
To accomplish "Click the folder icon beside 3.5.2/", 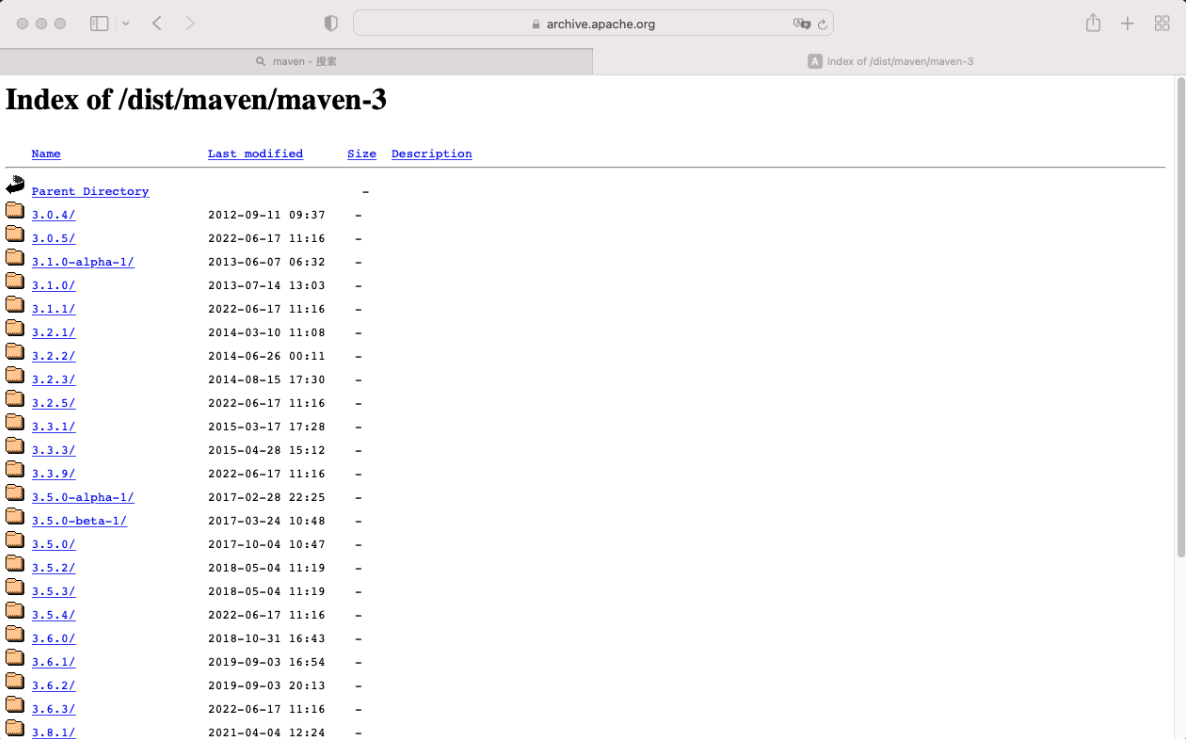I will [14, 564].
